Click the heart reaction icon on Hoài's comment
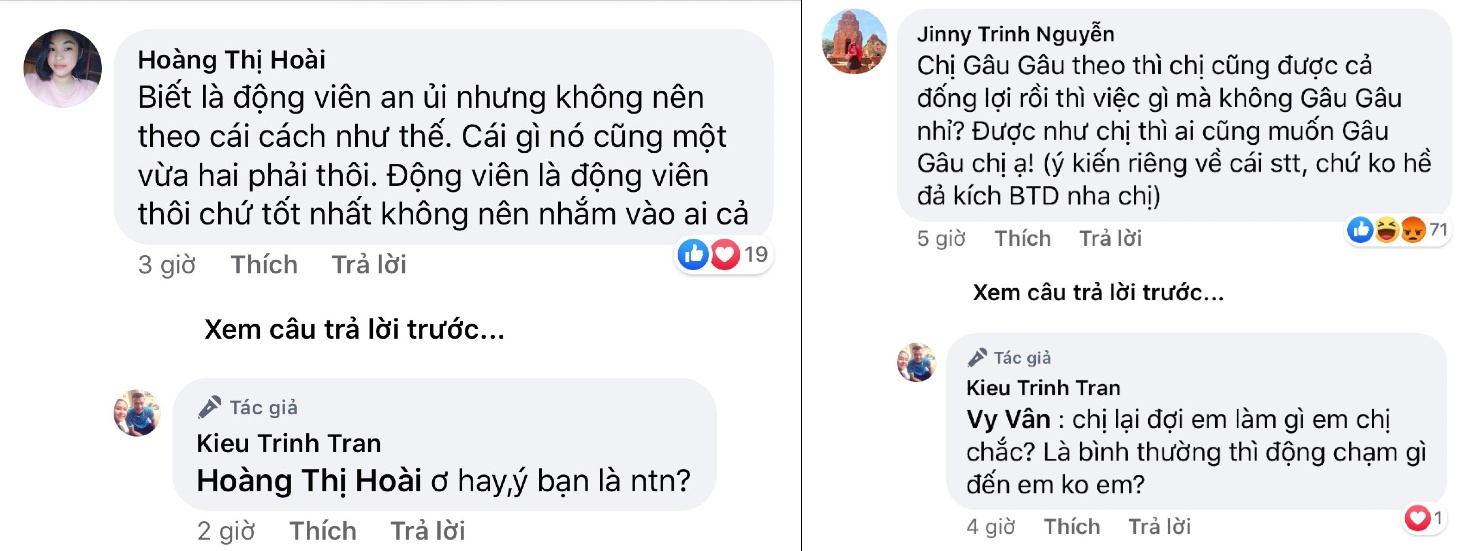The image size is (1471, 551). click(724, 255)
